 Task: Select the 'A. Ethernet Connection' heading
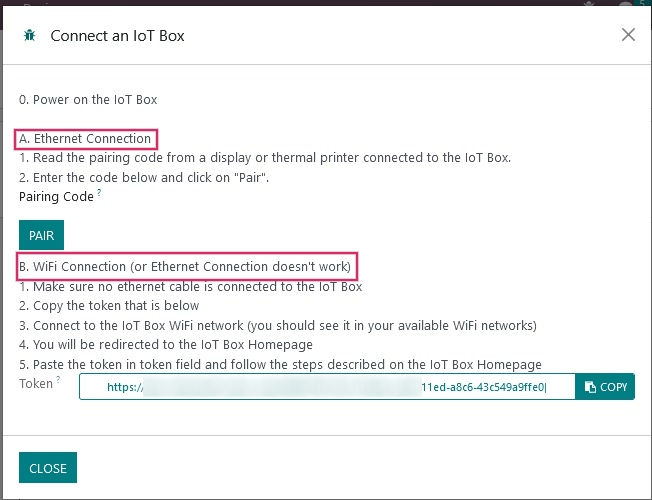click(86, 139)
